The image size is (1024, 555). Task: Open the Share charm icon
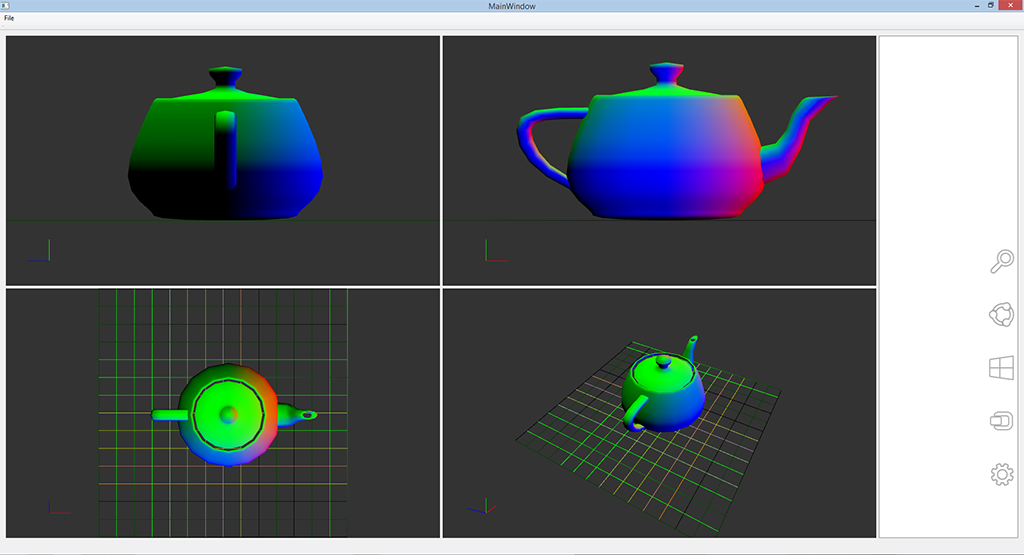pyautogui.click(x=1001, y=315)
